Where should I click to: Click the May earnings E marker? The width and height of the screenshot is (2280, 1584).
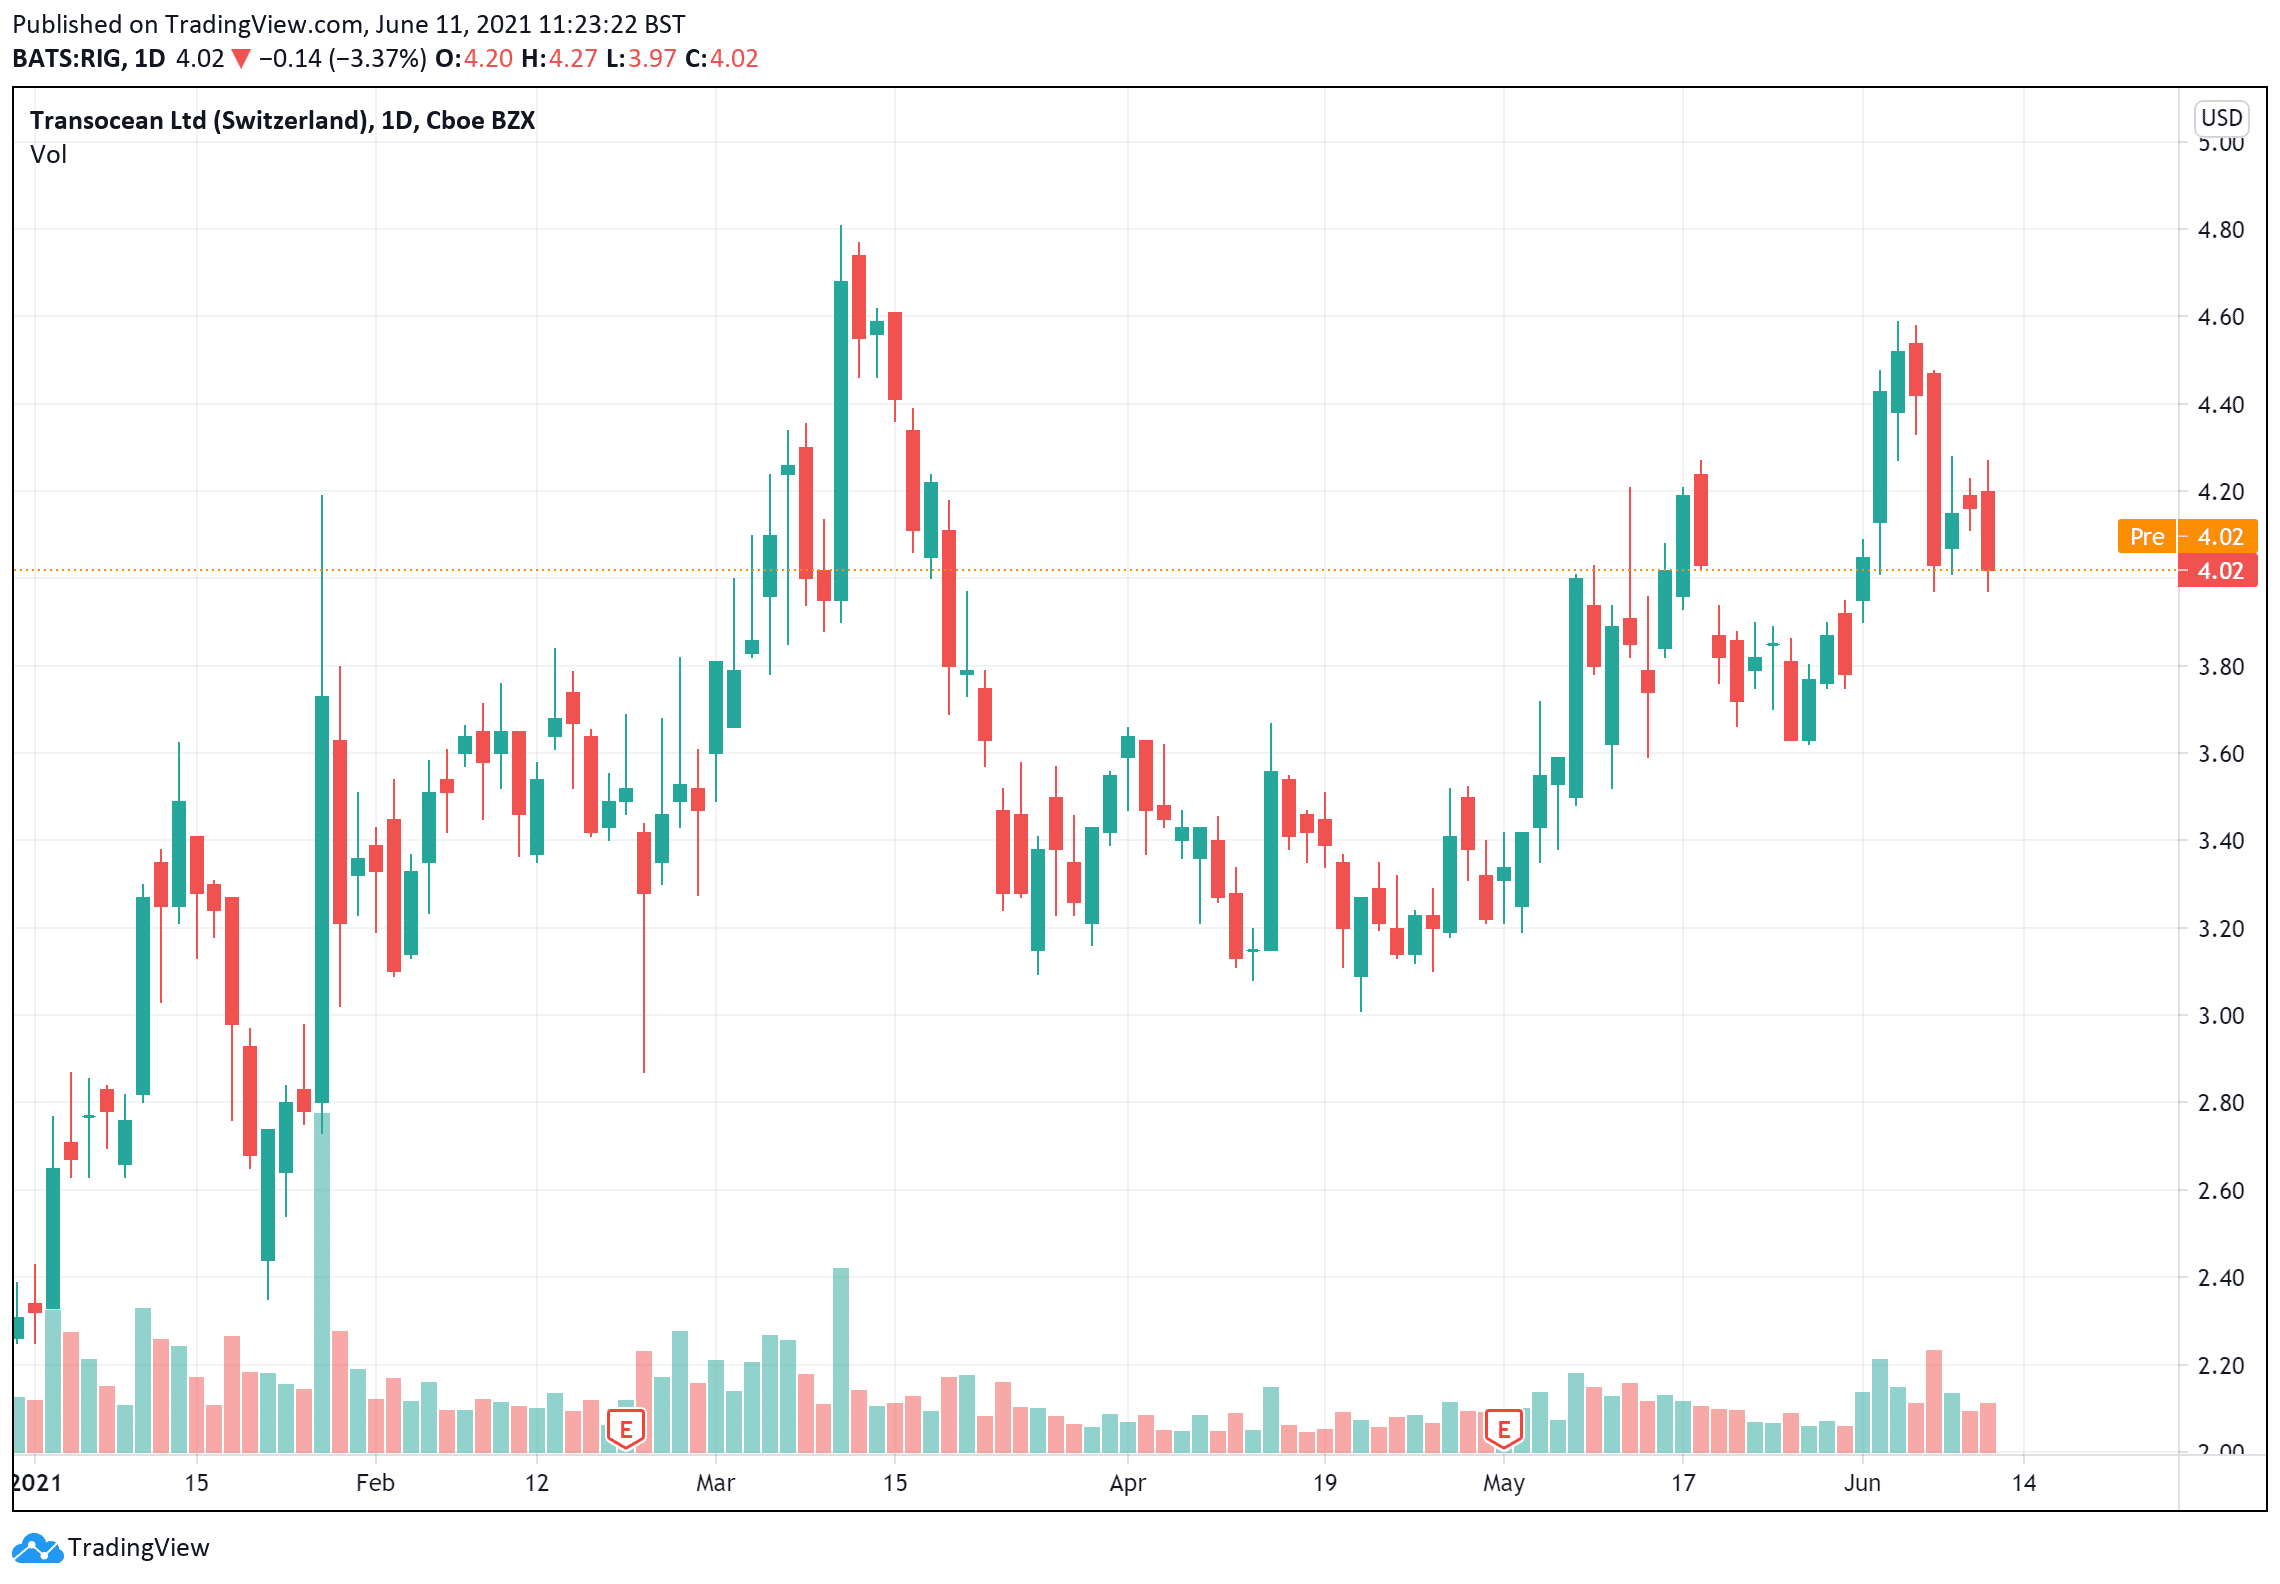point(1503,1429)
